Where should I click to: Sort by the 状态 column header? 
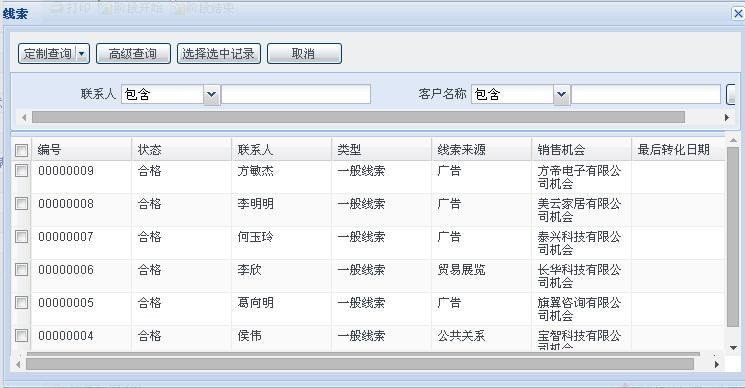tap(181, 150)
